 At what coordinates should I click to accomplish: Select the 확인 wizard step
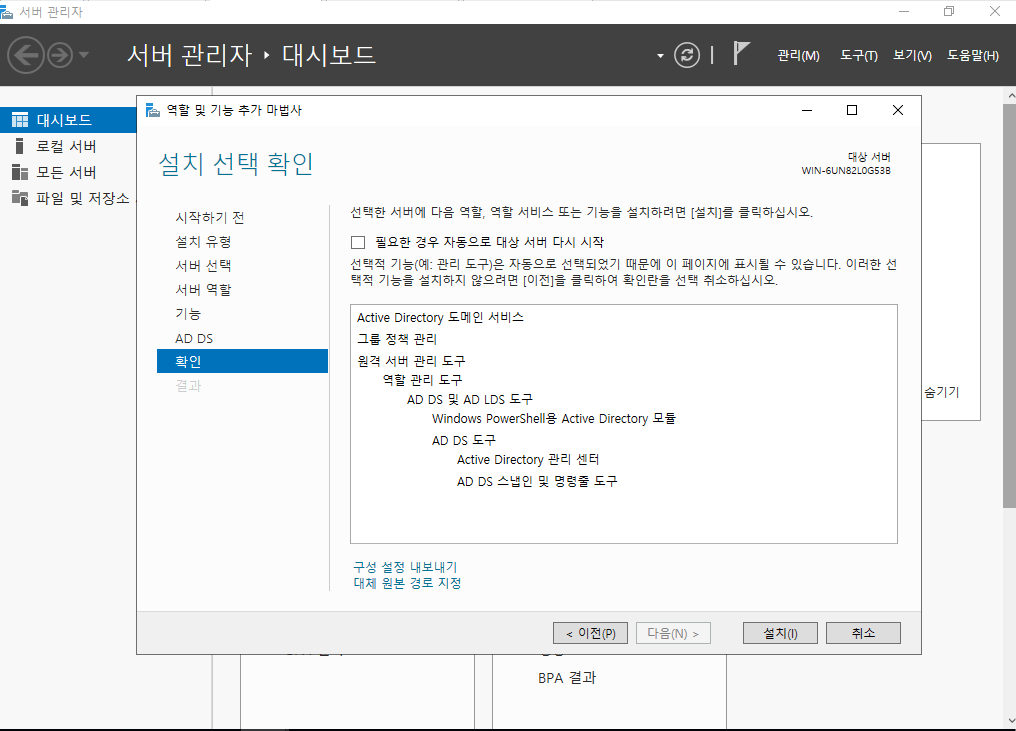(242, 361)
